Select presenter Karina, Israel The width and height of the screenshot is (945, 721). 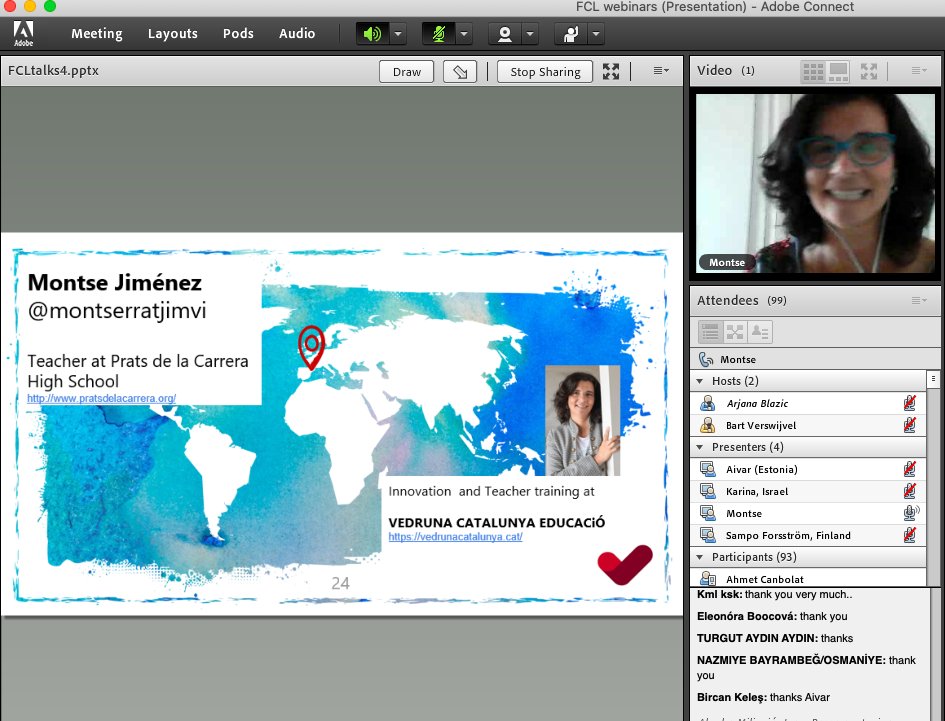[808, 491]
